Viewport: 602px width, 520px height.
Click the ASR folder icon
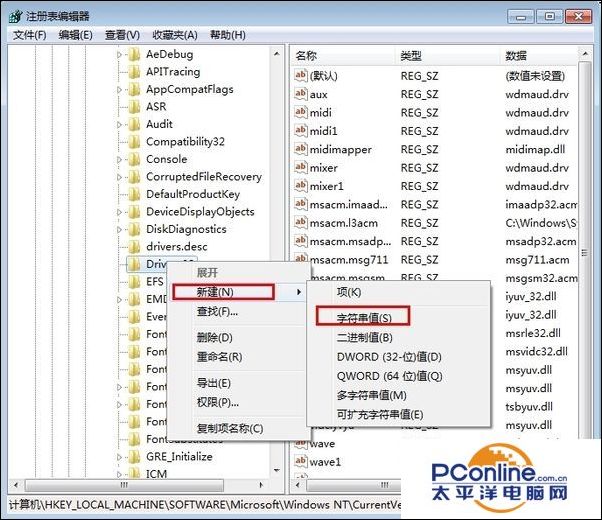(x=134, y=107)
